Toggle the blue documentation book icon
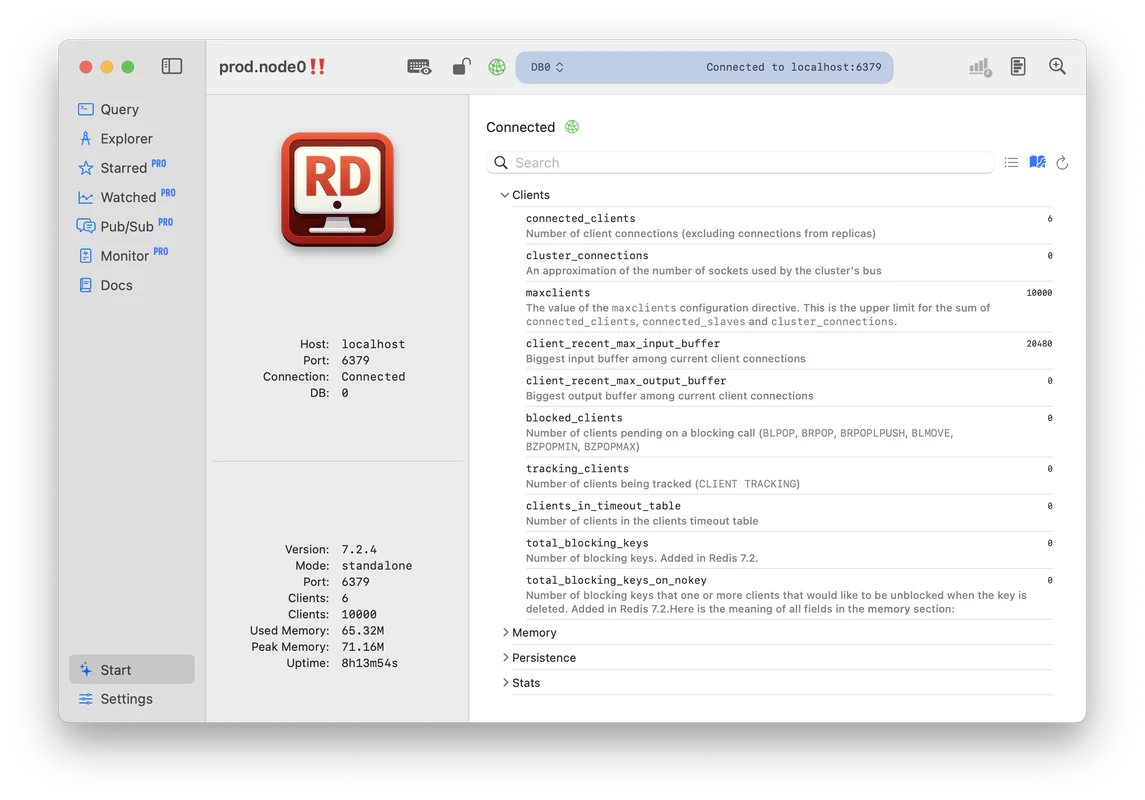1145x800 pixels. (x=1037, y=161)
